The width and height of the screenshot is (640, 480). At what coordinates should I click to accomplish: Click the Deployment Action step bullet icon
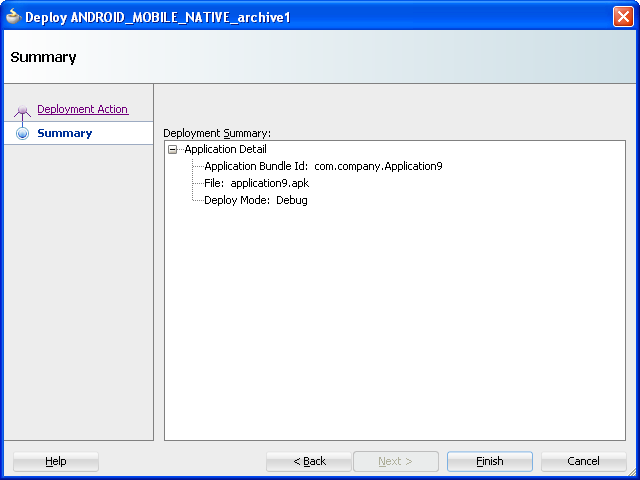point(22,110)
